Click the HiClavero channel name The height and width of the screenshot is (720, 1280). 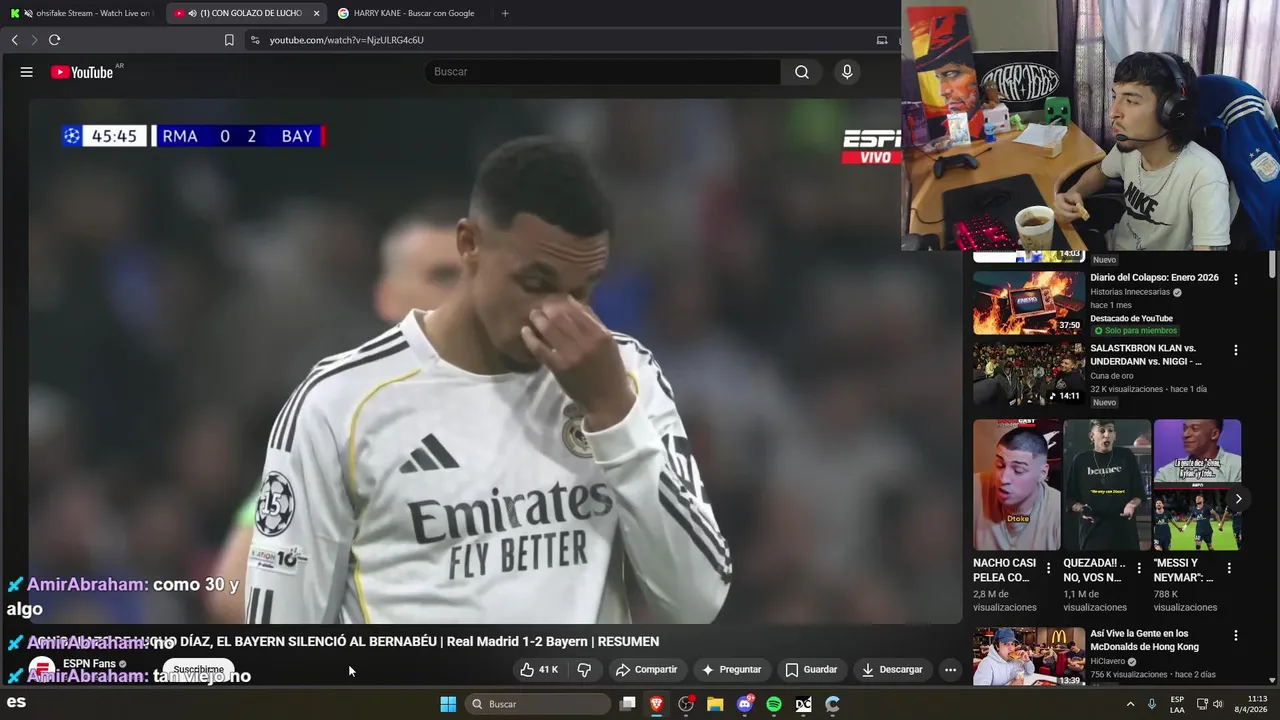1109,662
